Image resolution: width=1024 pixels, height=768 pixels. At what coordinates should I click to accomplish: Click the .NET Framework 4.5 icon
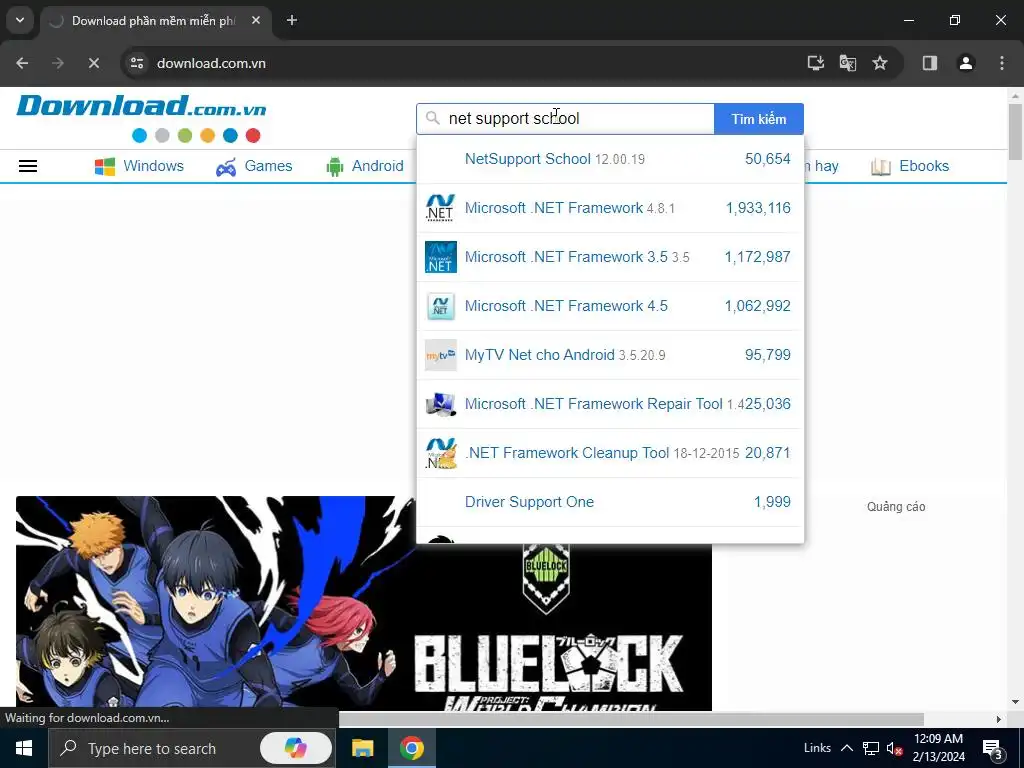point(441,306)
